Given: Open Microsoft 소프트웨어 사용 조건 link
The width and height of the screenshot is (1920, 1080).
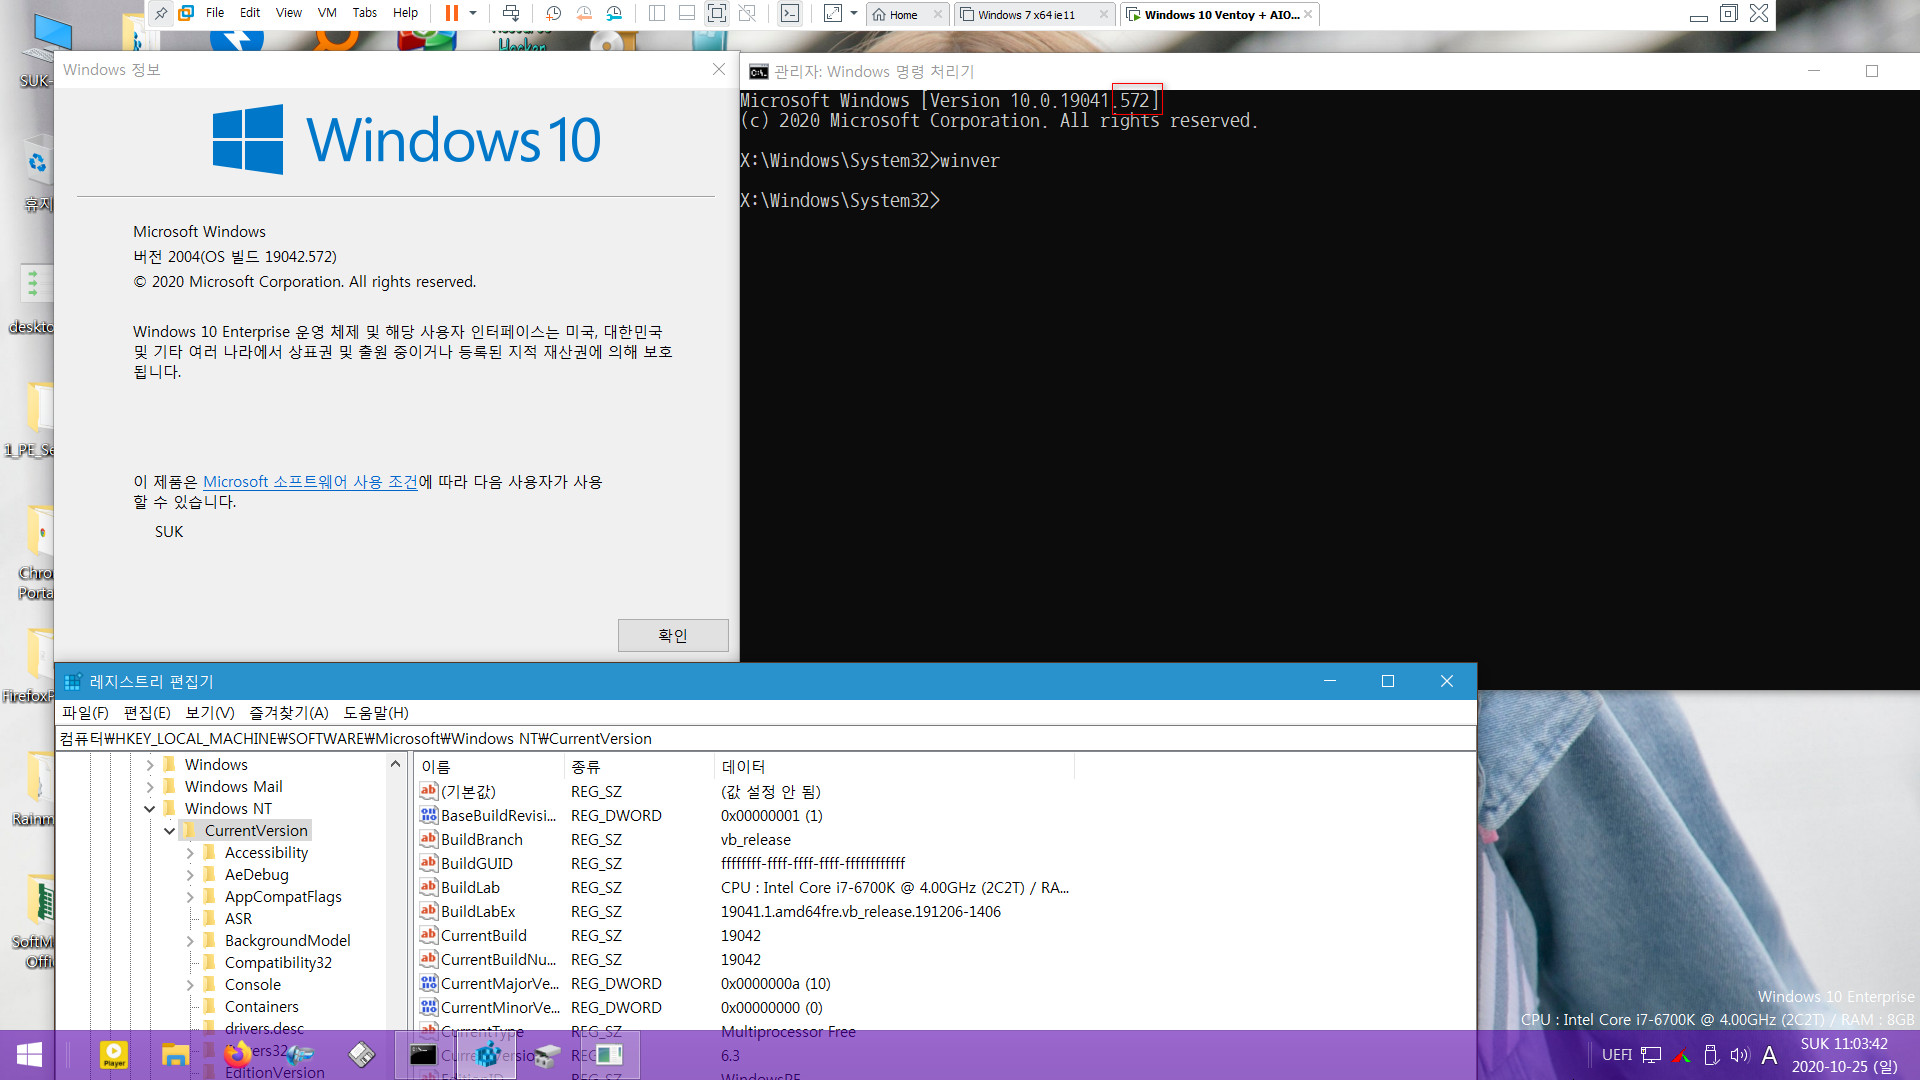Looking at the screenshot, I should [310, 482].
